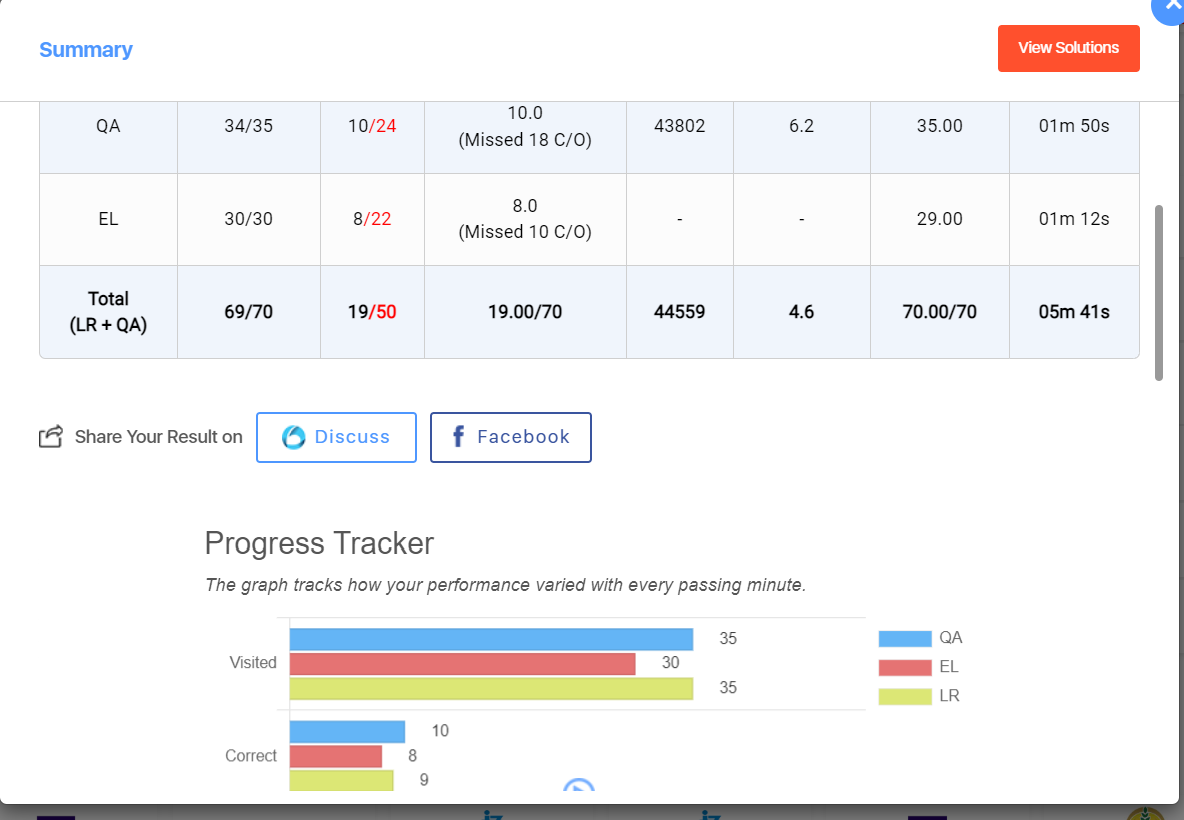Select the Total (LR + QA) row

tap(108, 311)
